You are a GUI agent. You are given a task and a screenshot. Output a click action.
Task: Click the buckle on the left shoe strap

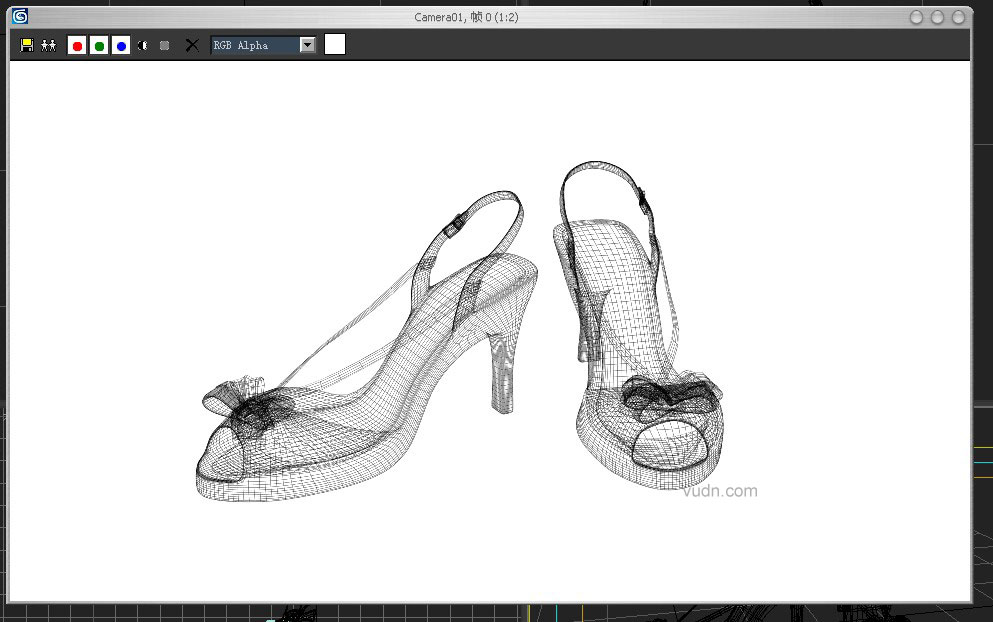[452, 227]
